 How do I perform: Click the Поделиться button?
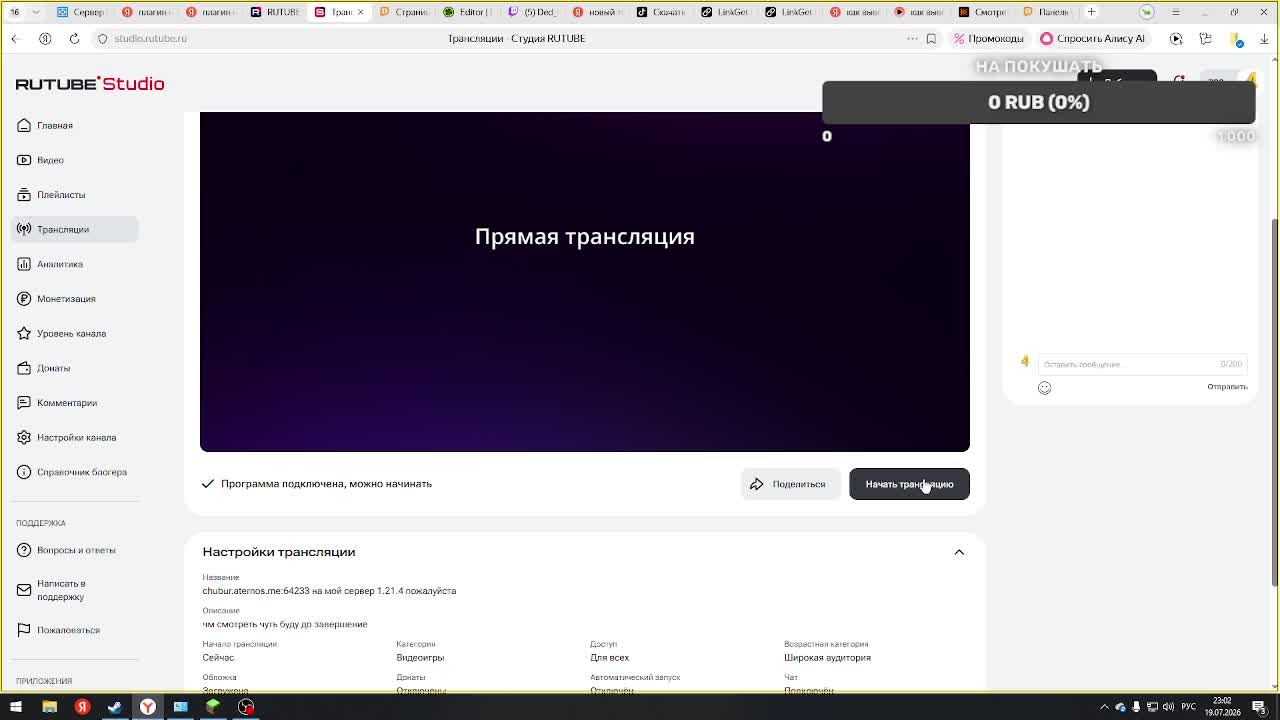790,484
